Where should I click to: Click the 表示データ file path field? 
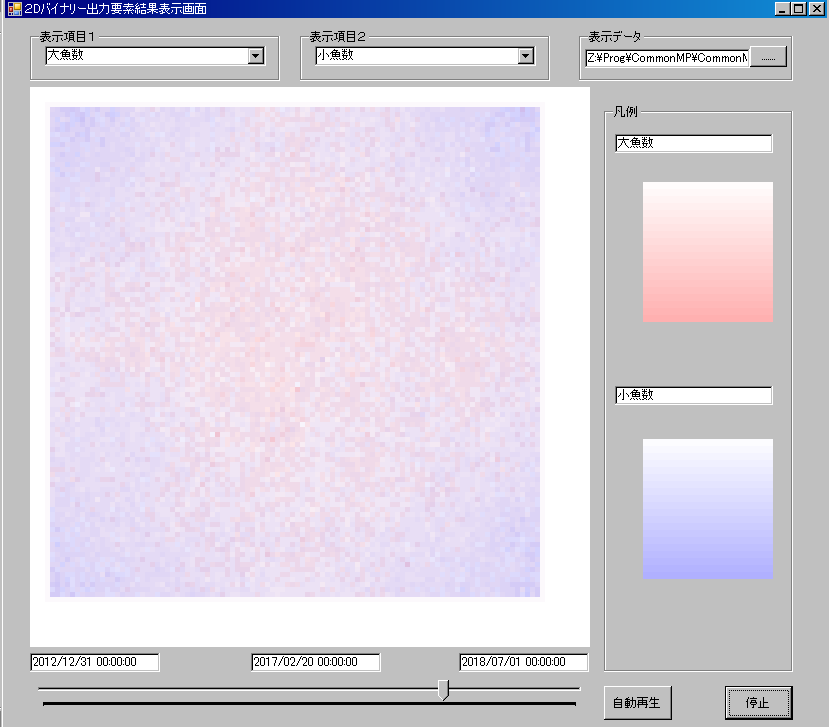click(x=667, y=58)
